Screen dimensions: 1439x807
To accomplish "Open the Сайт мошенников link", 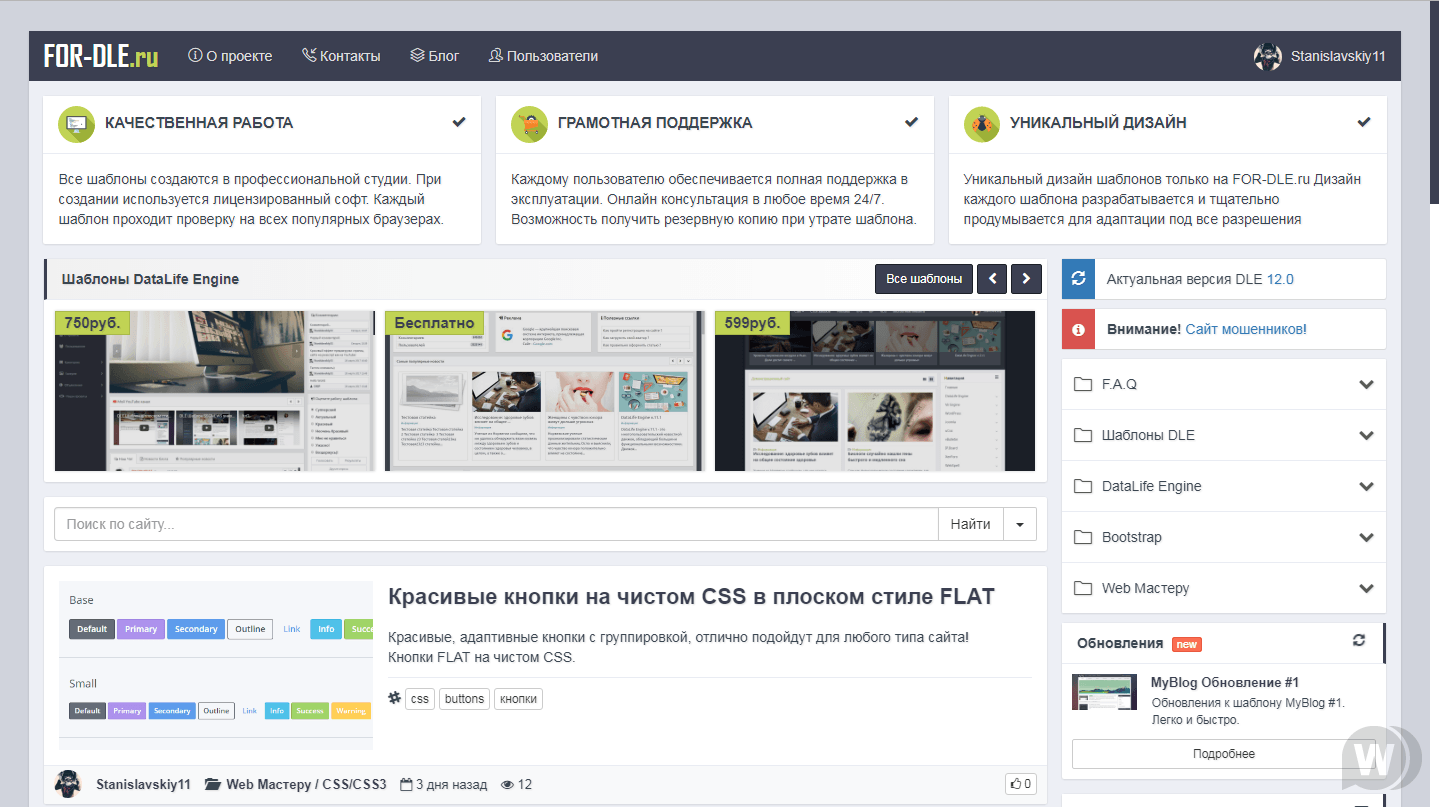I will coord(1245,329).
